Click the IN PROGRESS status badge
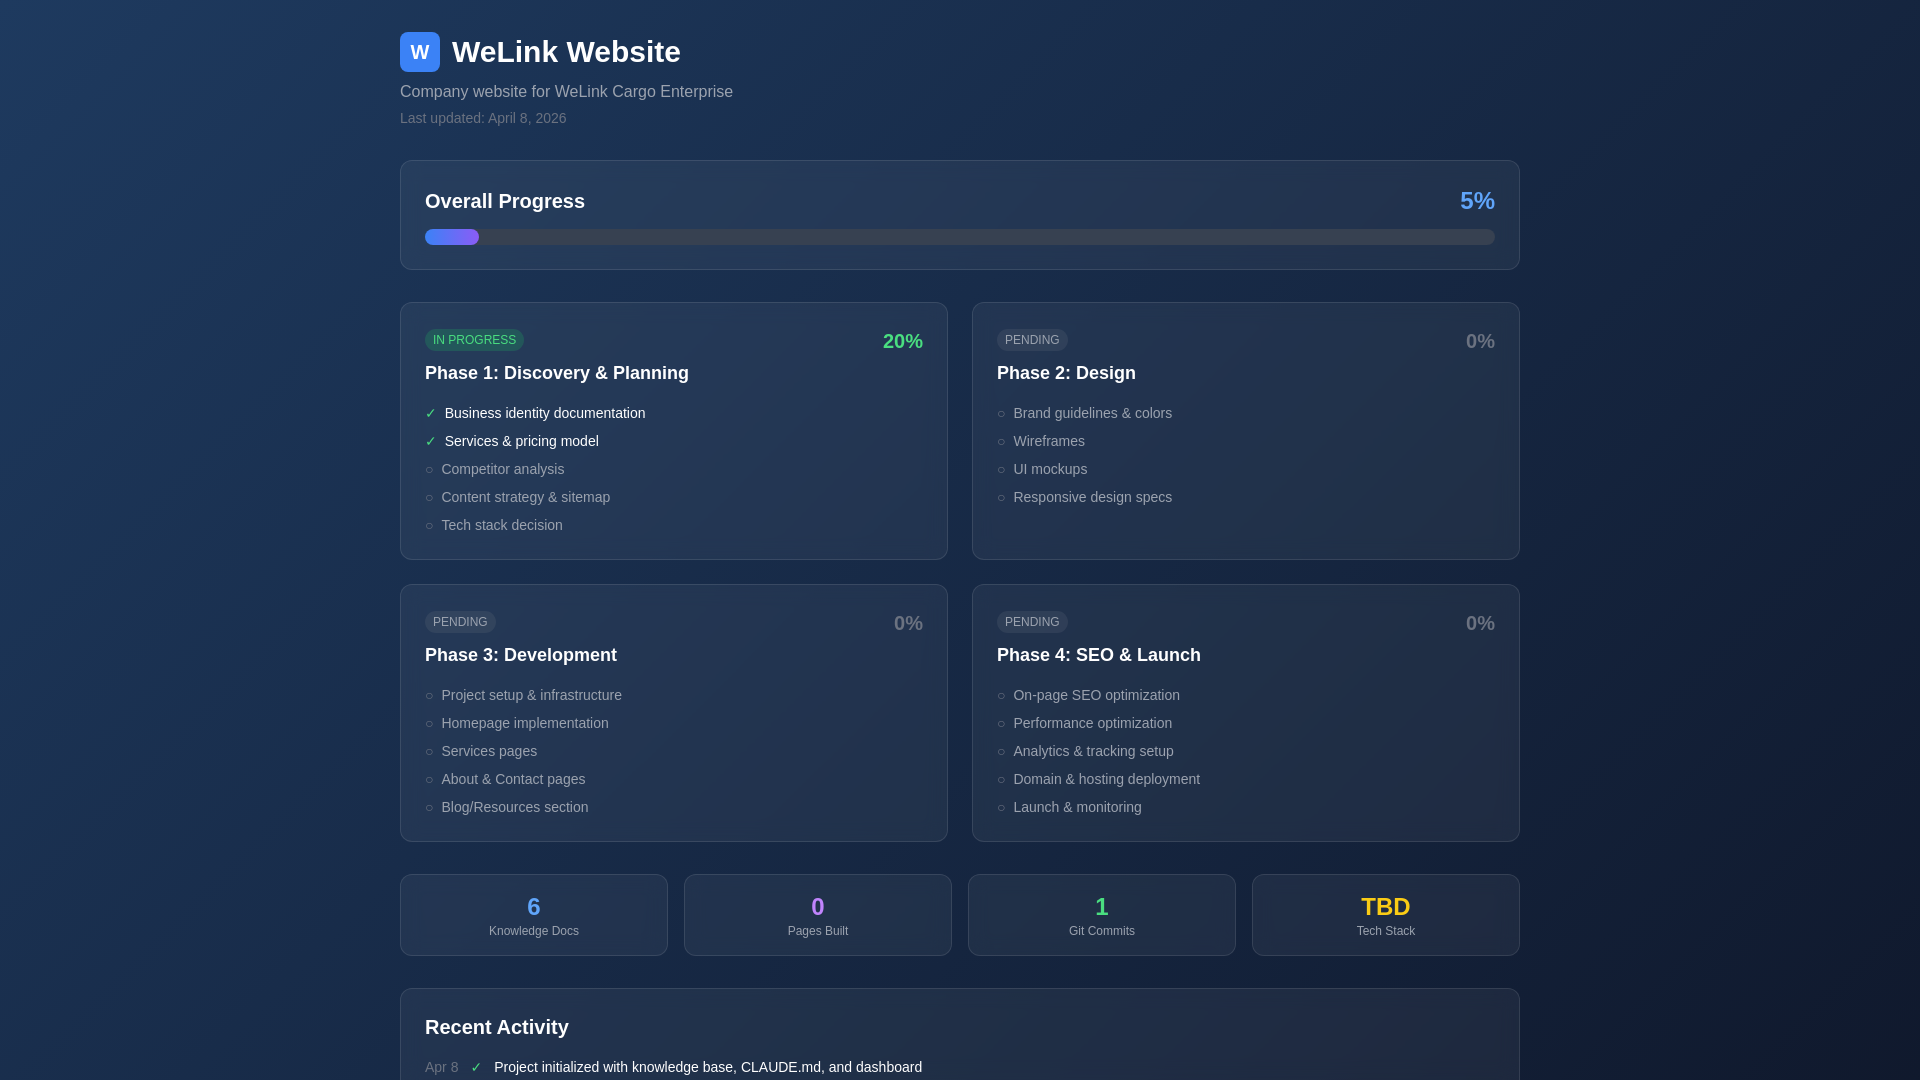1920x1080 pixels. click(x=474, y=340)
